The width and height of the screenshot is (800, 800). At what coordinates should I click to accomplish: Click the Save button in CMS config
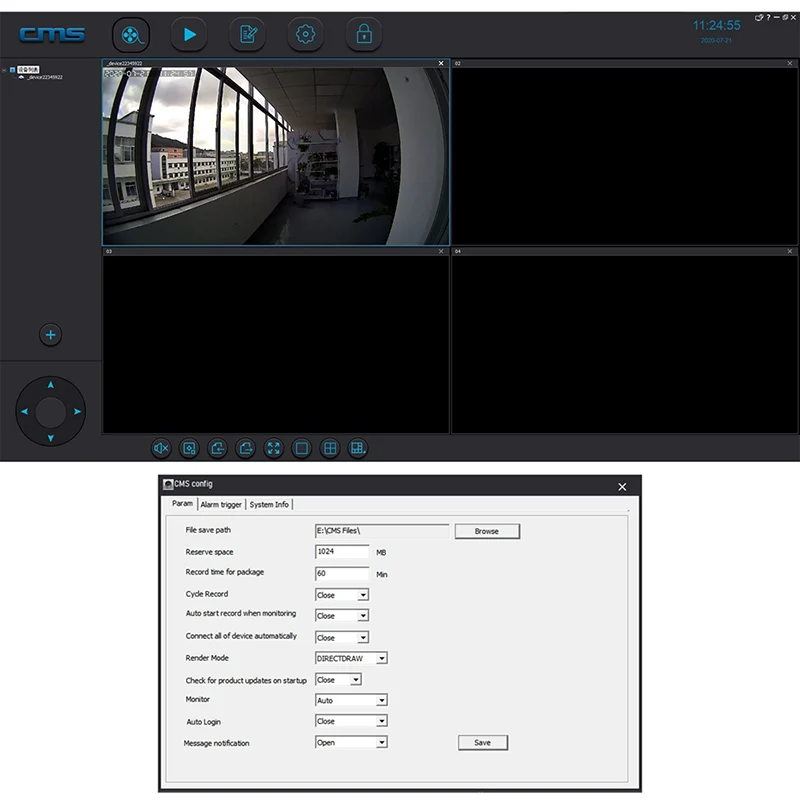tap(482, 743)
